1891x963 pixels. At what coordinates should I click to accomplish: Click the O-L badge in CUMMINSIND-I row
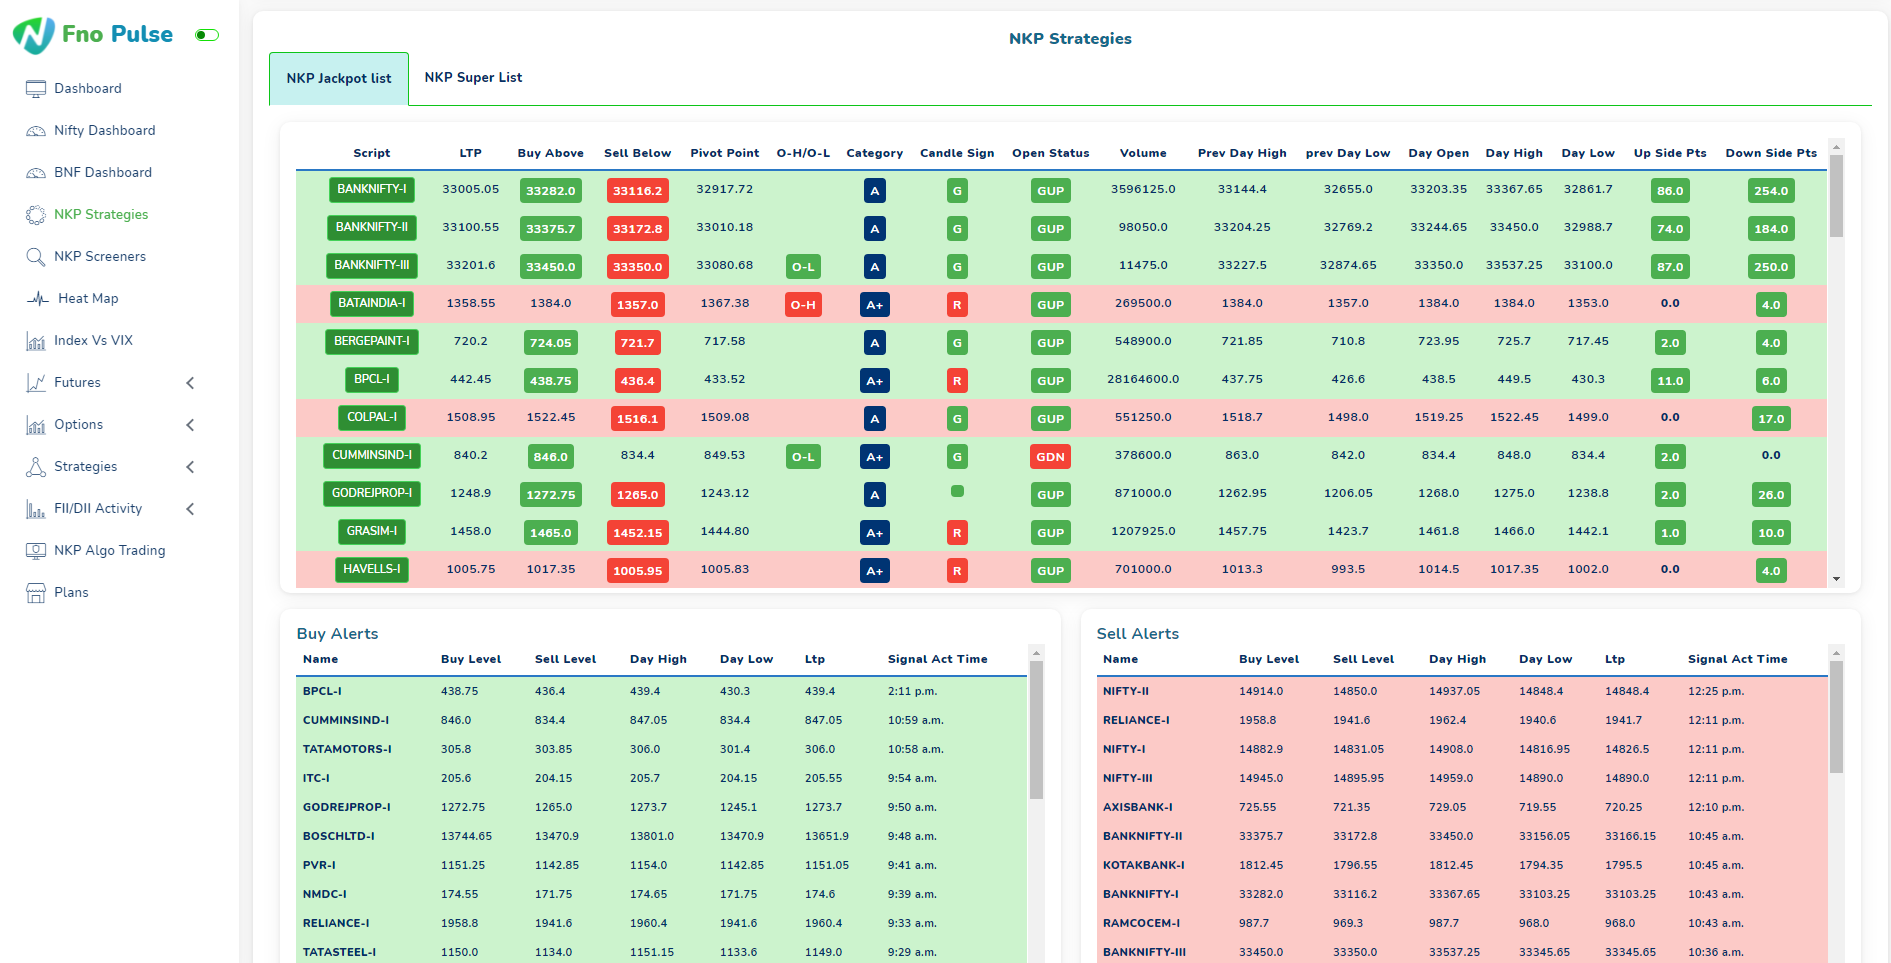(803, 457)
